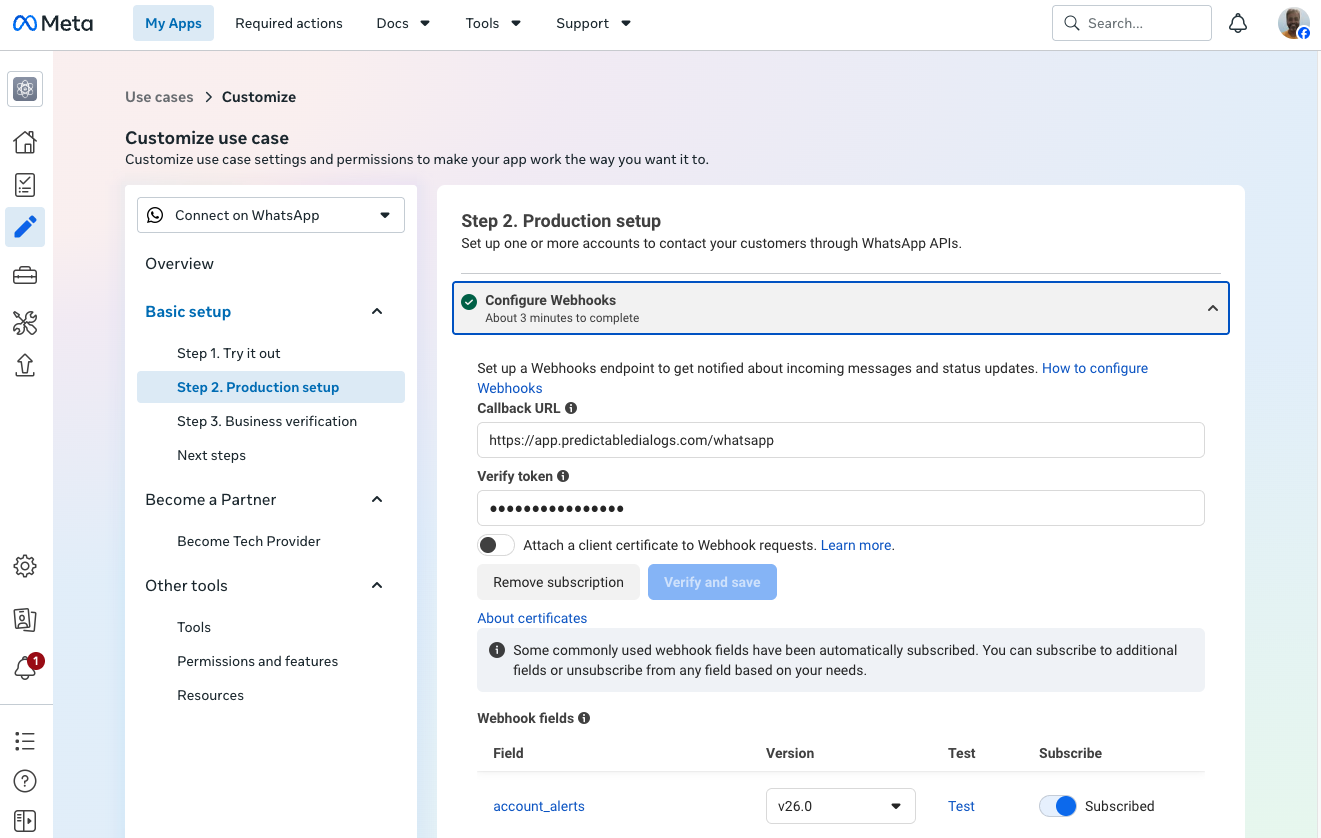This screenshot has height=838, width=1321.
Task: Collapse the Configure Webhooks panel chevron
Action: 1213,309
